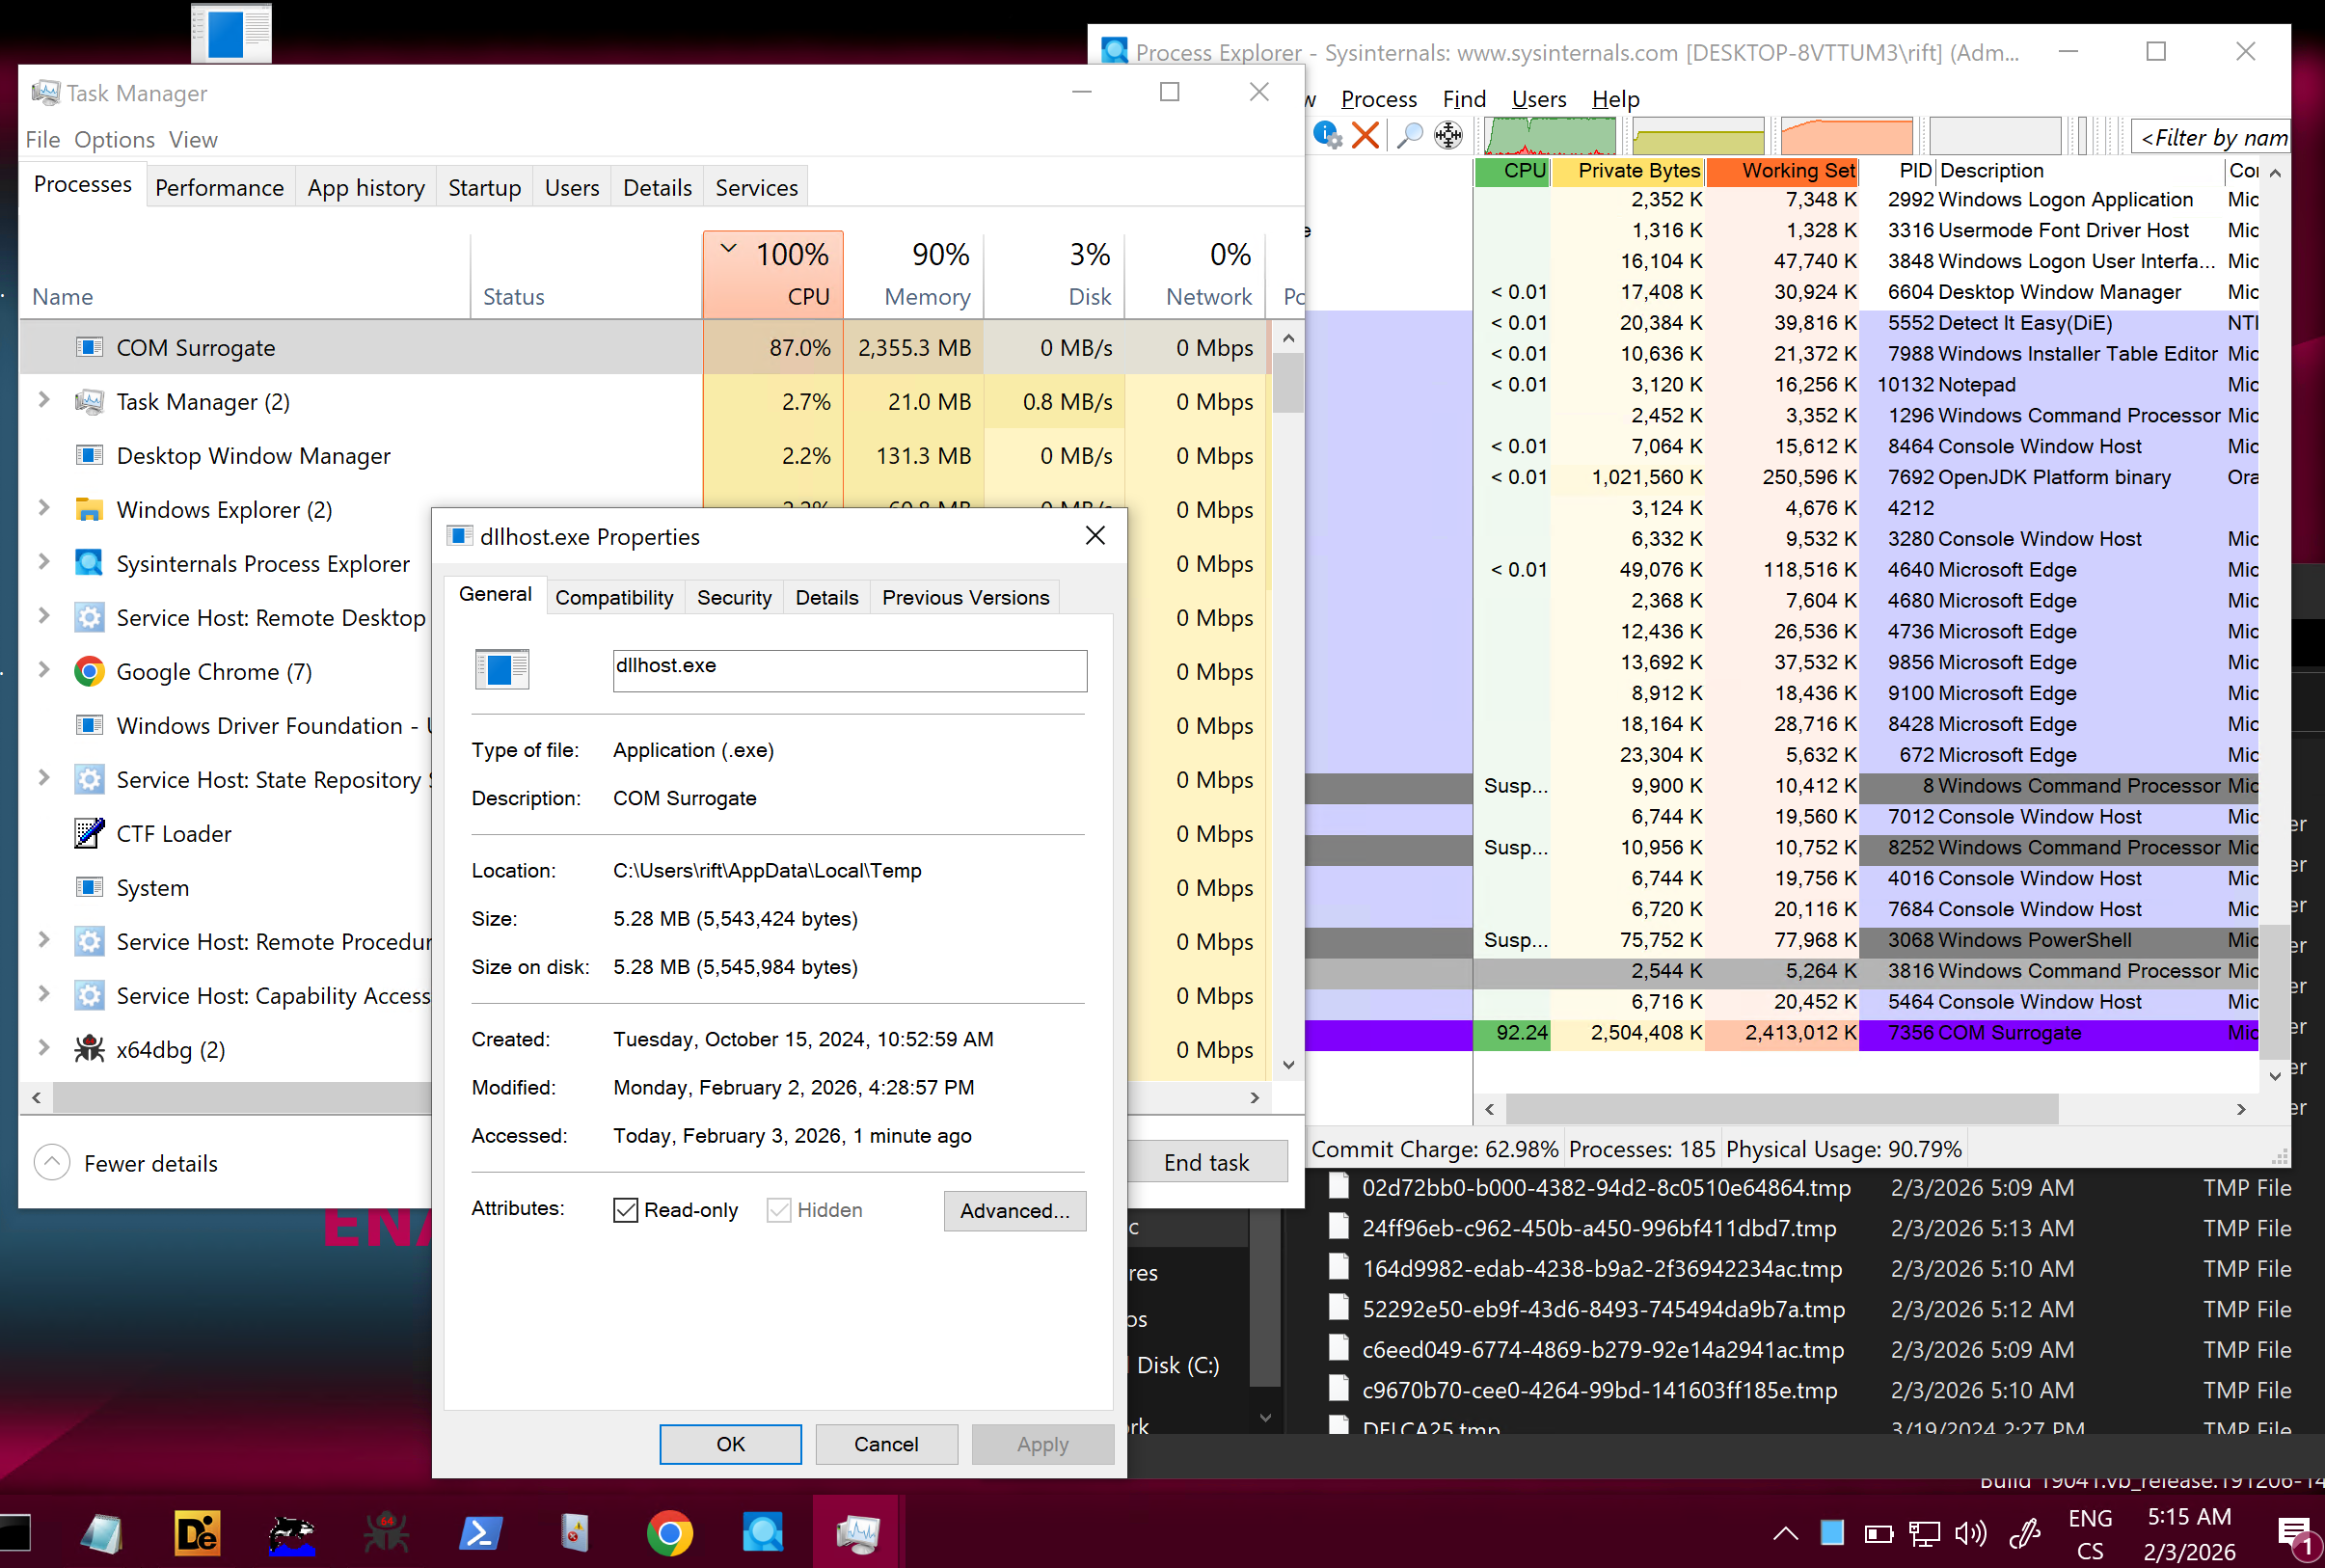Click the crosshair find-window target icon
The height and width of the screenshot is (1568, 2325).
(x=1448, y=135)
